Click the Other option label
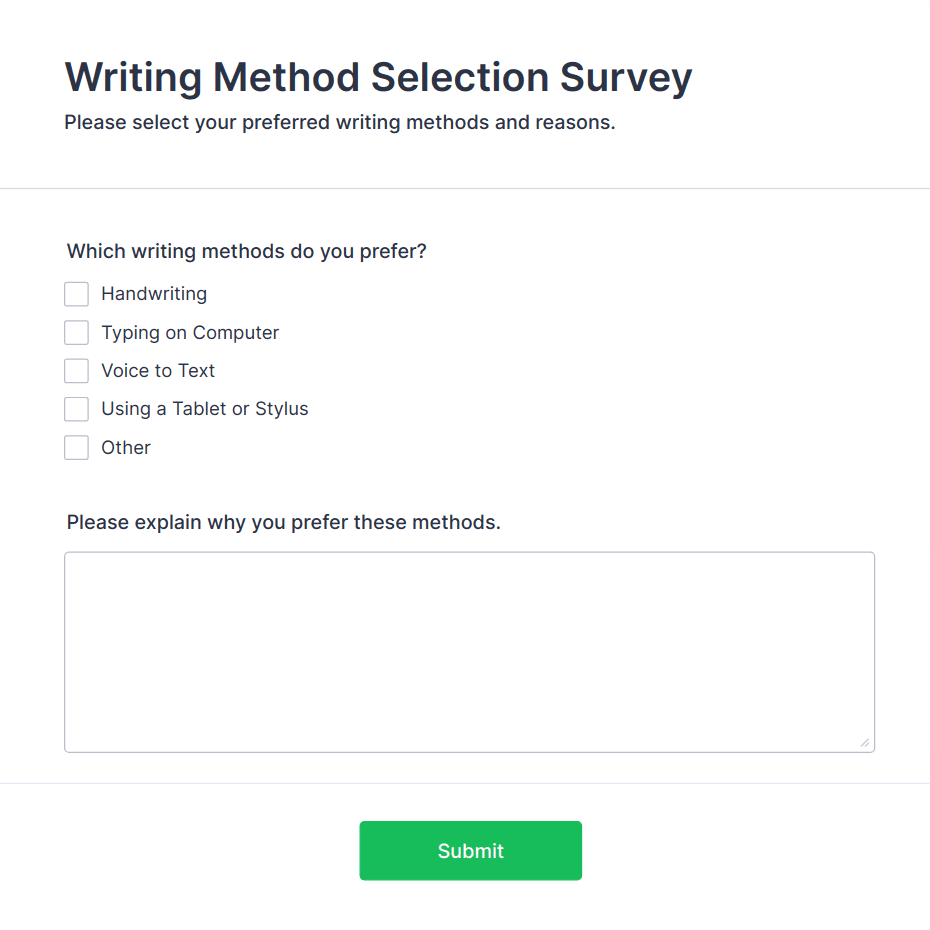Screen dimensions: 930x930 [x=126, y=447]
